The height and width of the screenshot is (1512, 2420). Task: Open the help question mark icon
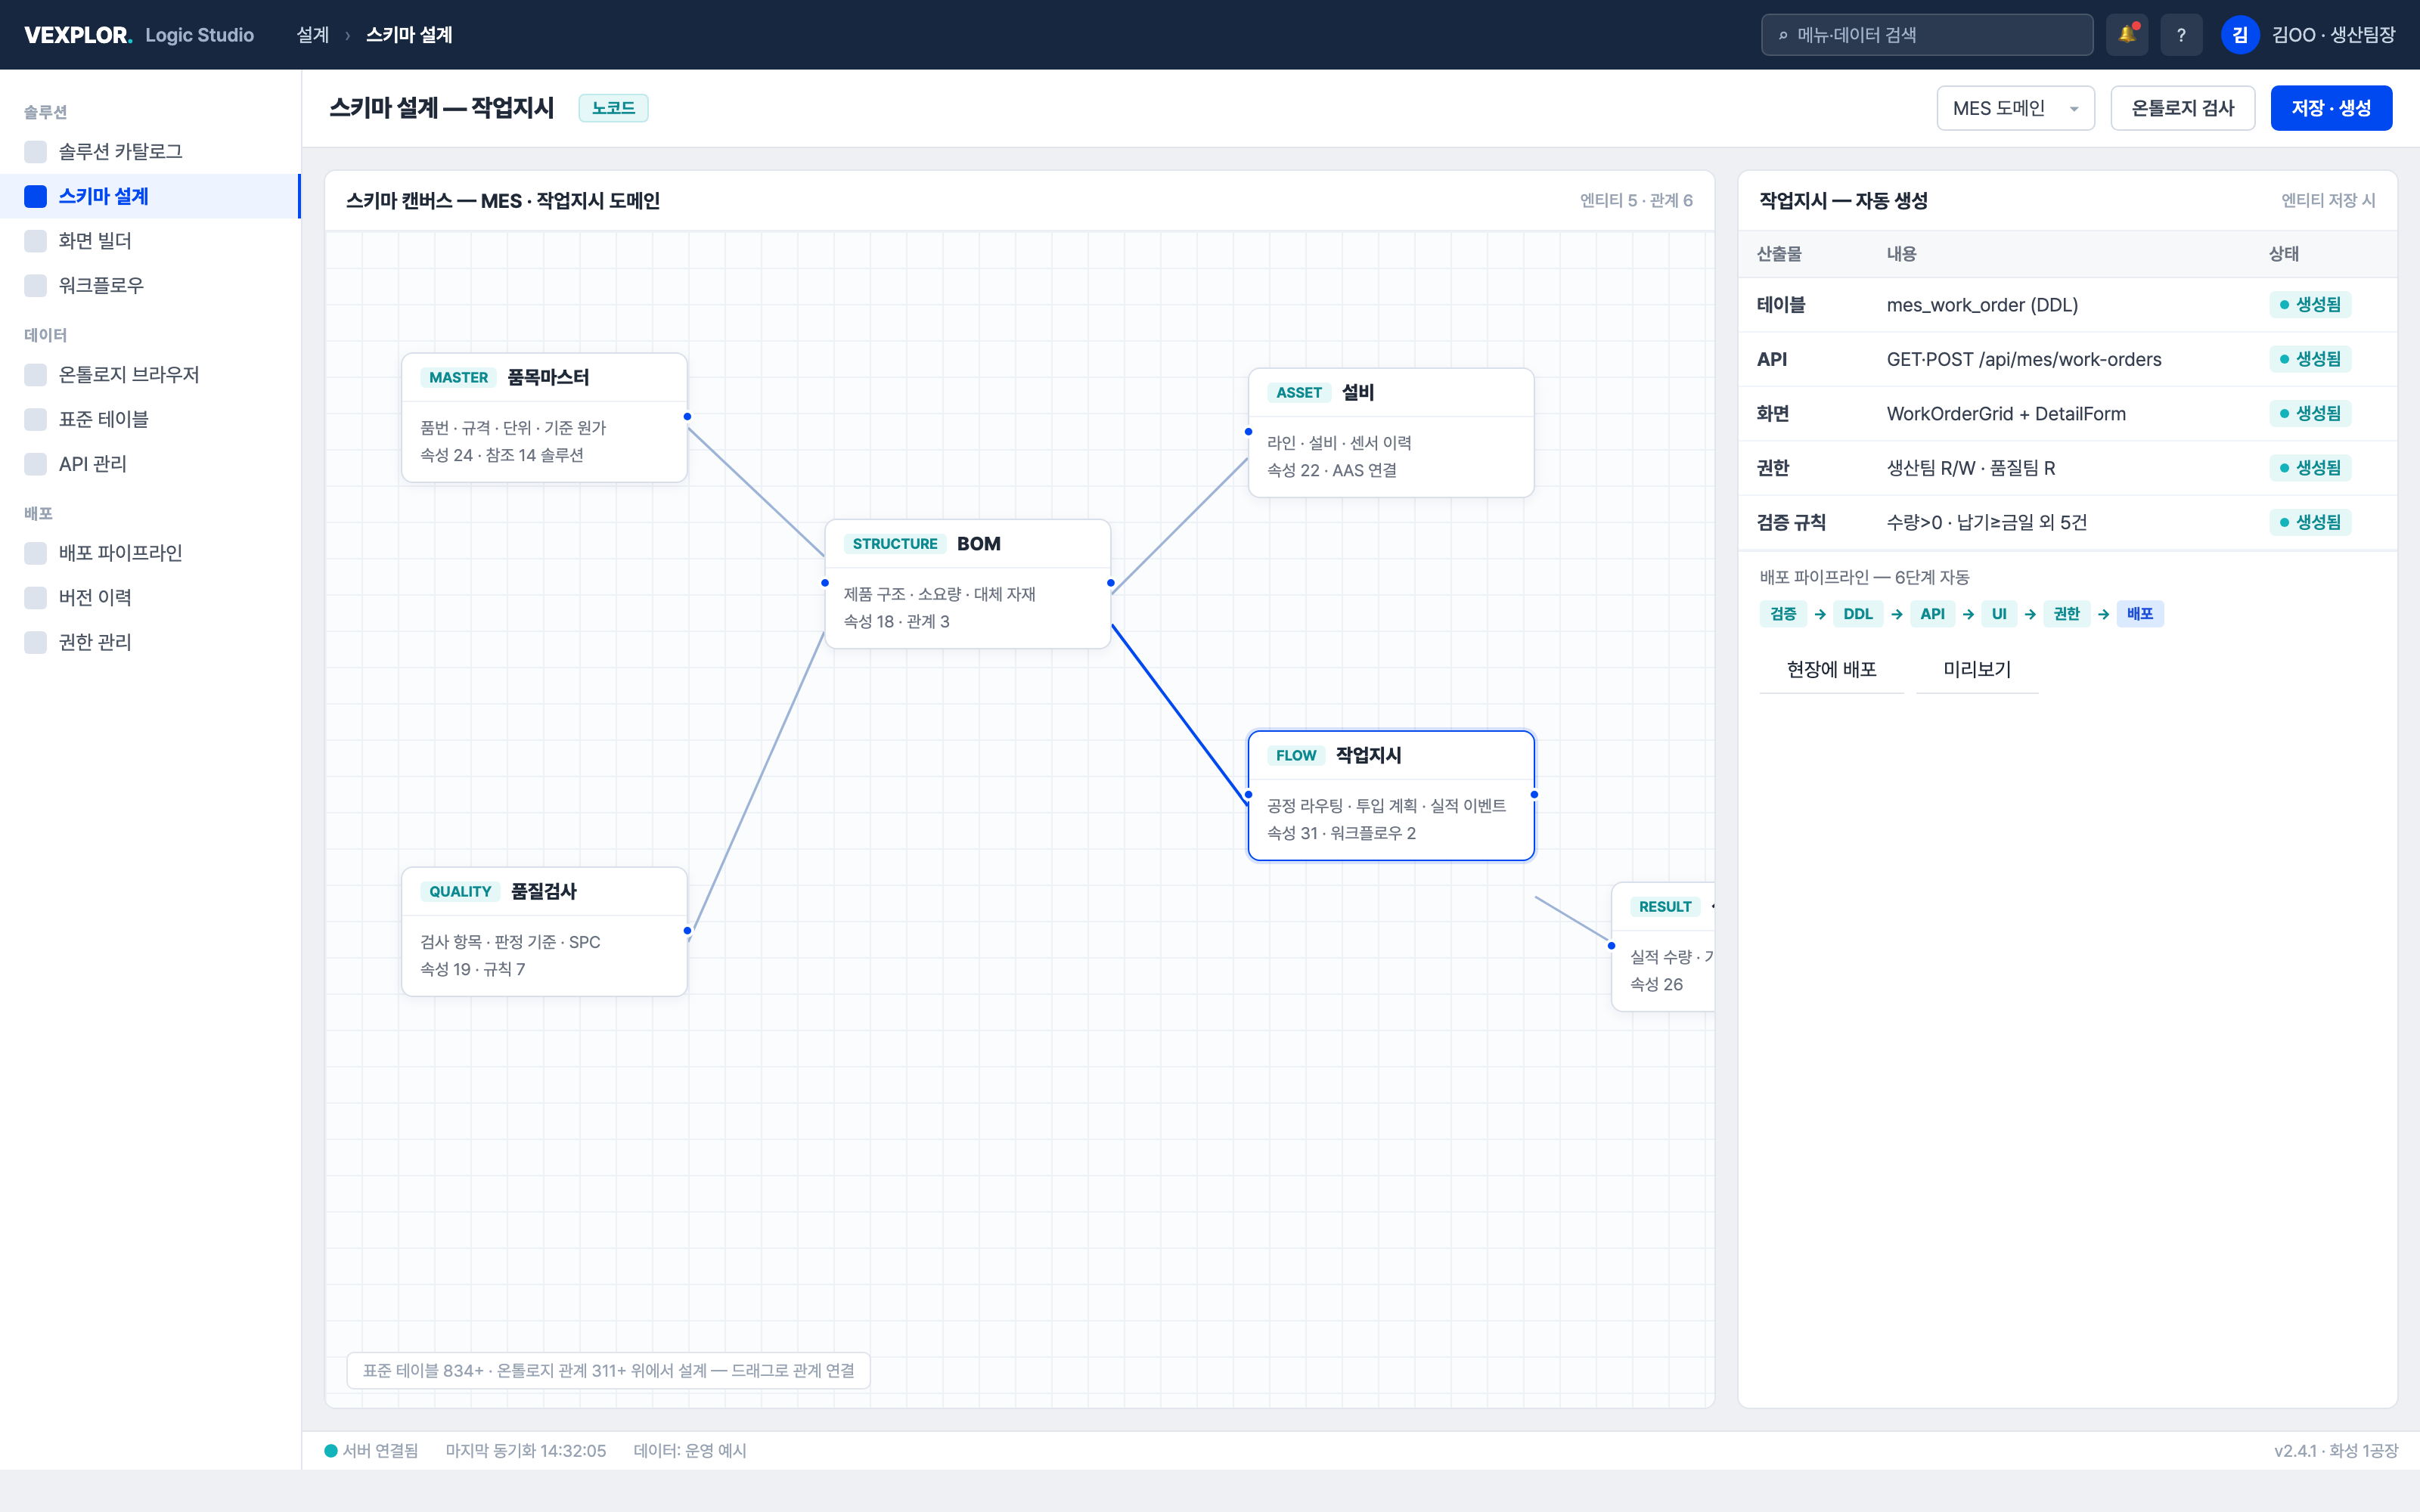2181,35
